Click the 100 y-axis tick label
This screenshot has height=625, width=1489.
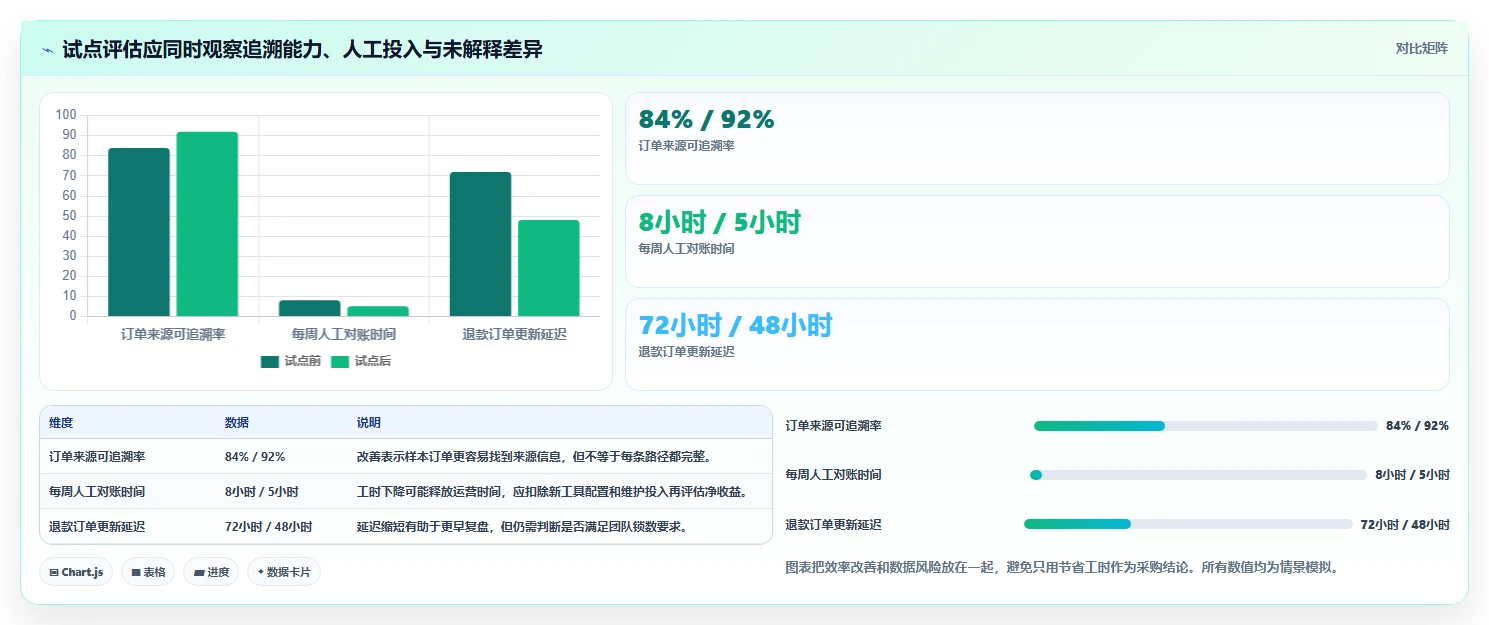[x=66, y=115]
